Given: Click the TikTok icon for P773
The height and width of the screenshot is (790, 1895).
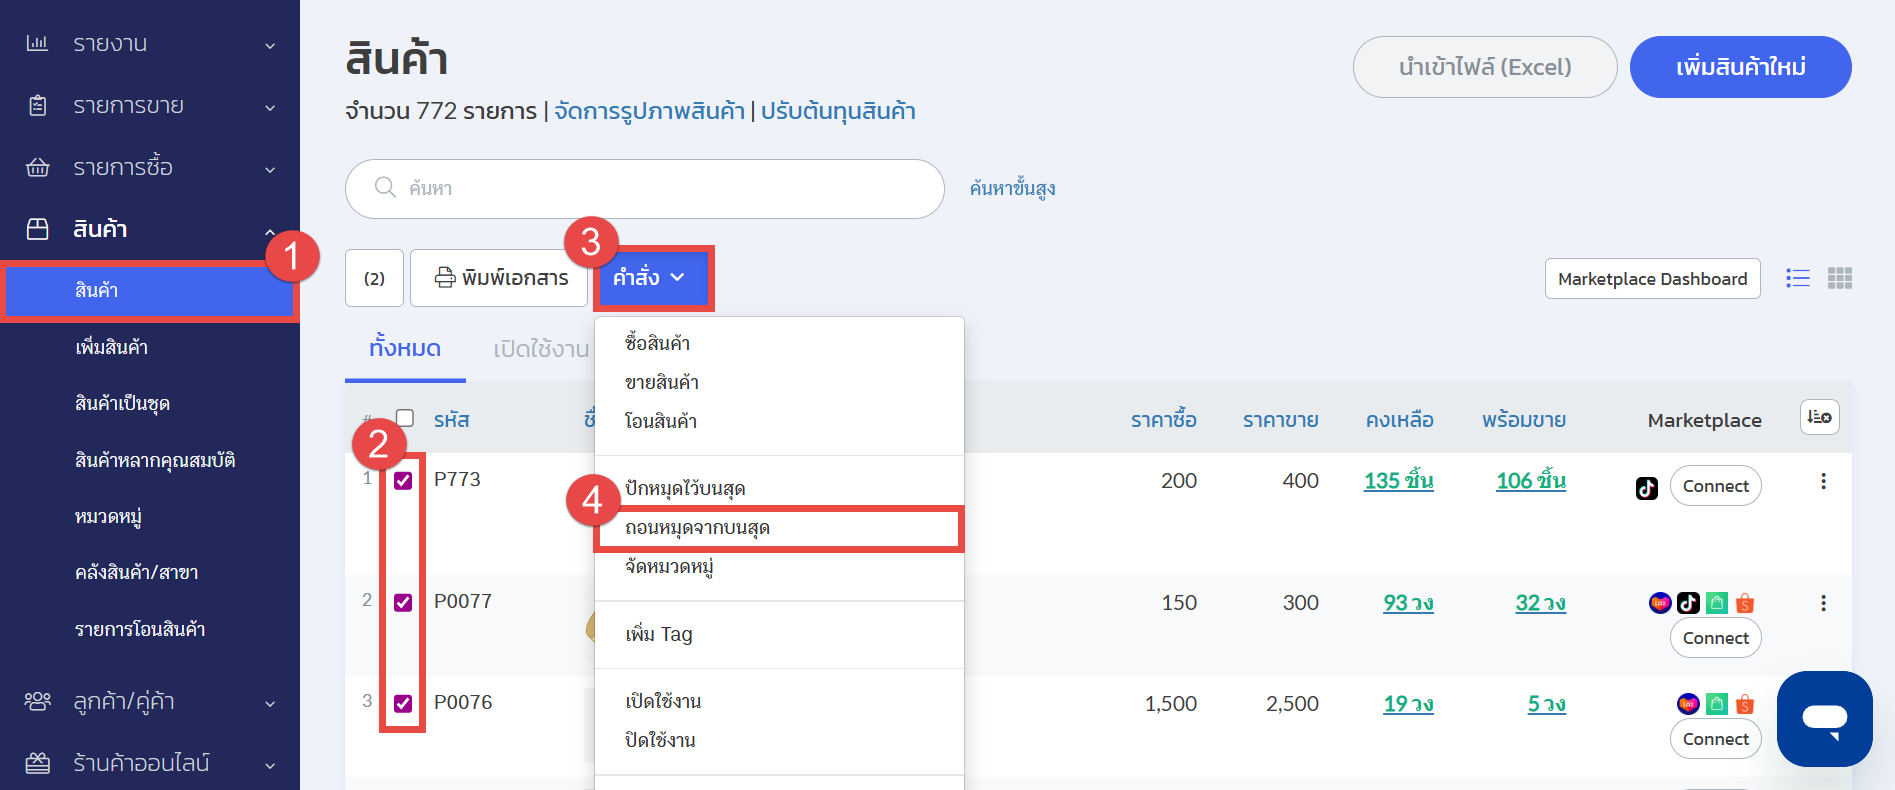Looking at the screenshot, I should coord(1646,488).
